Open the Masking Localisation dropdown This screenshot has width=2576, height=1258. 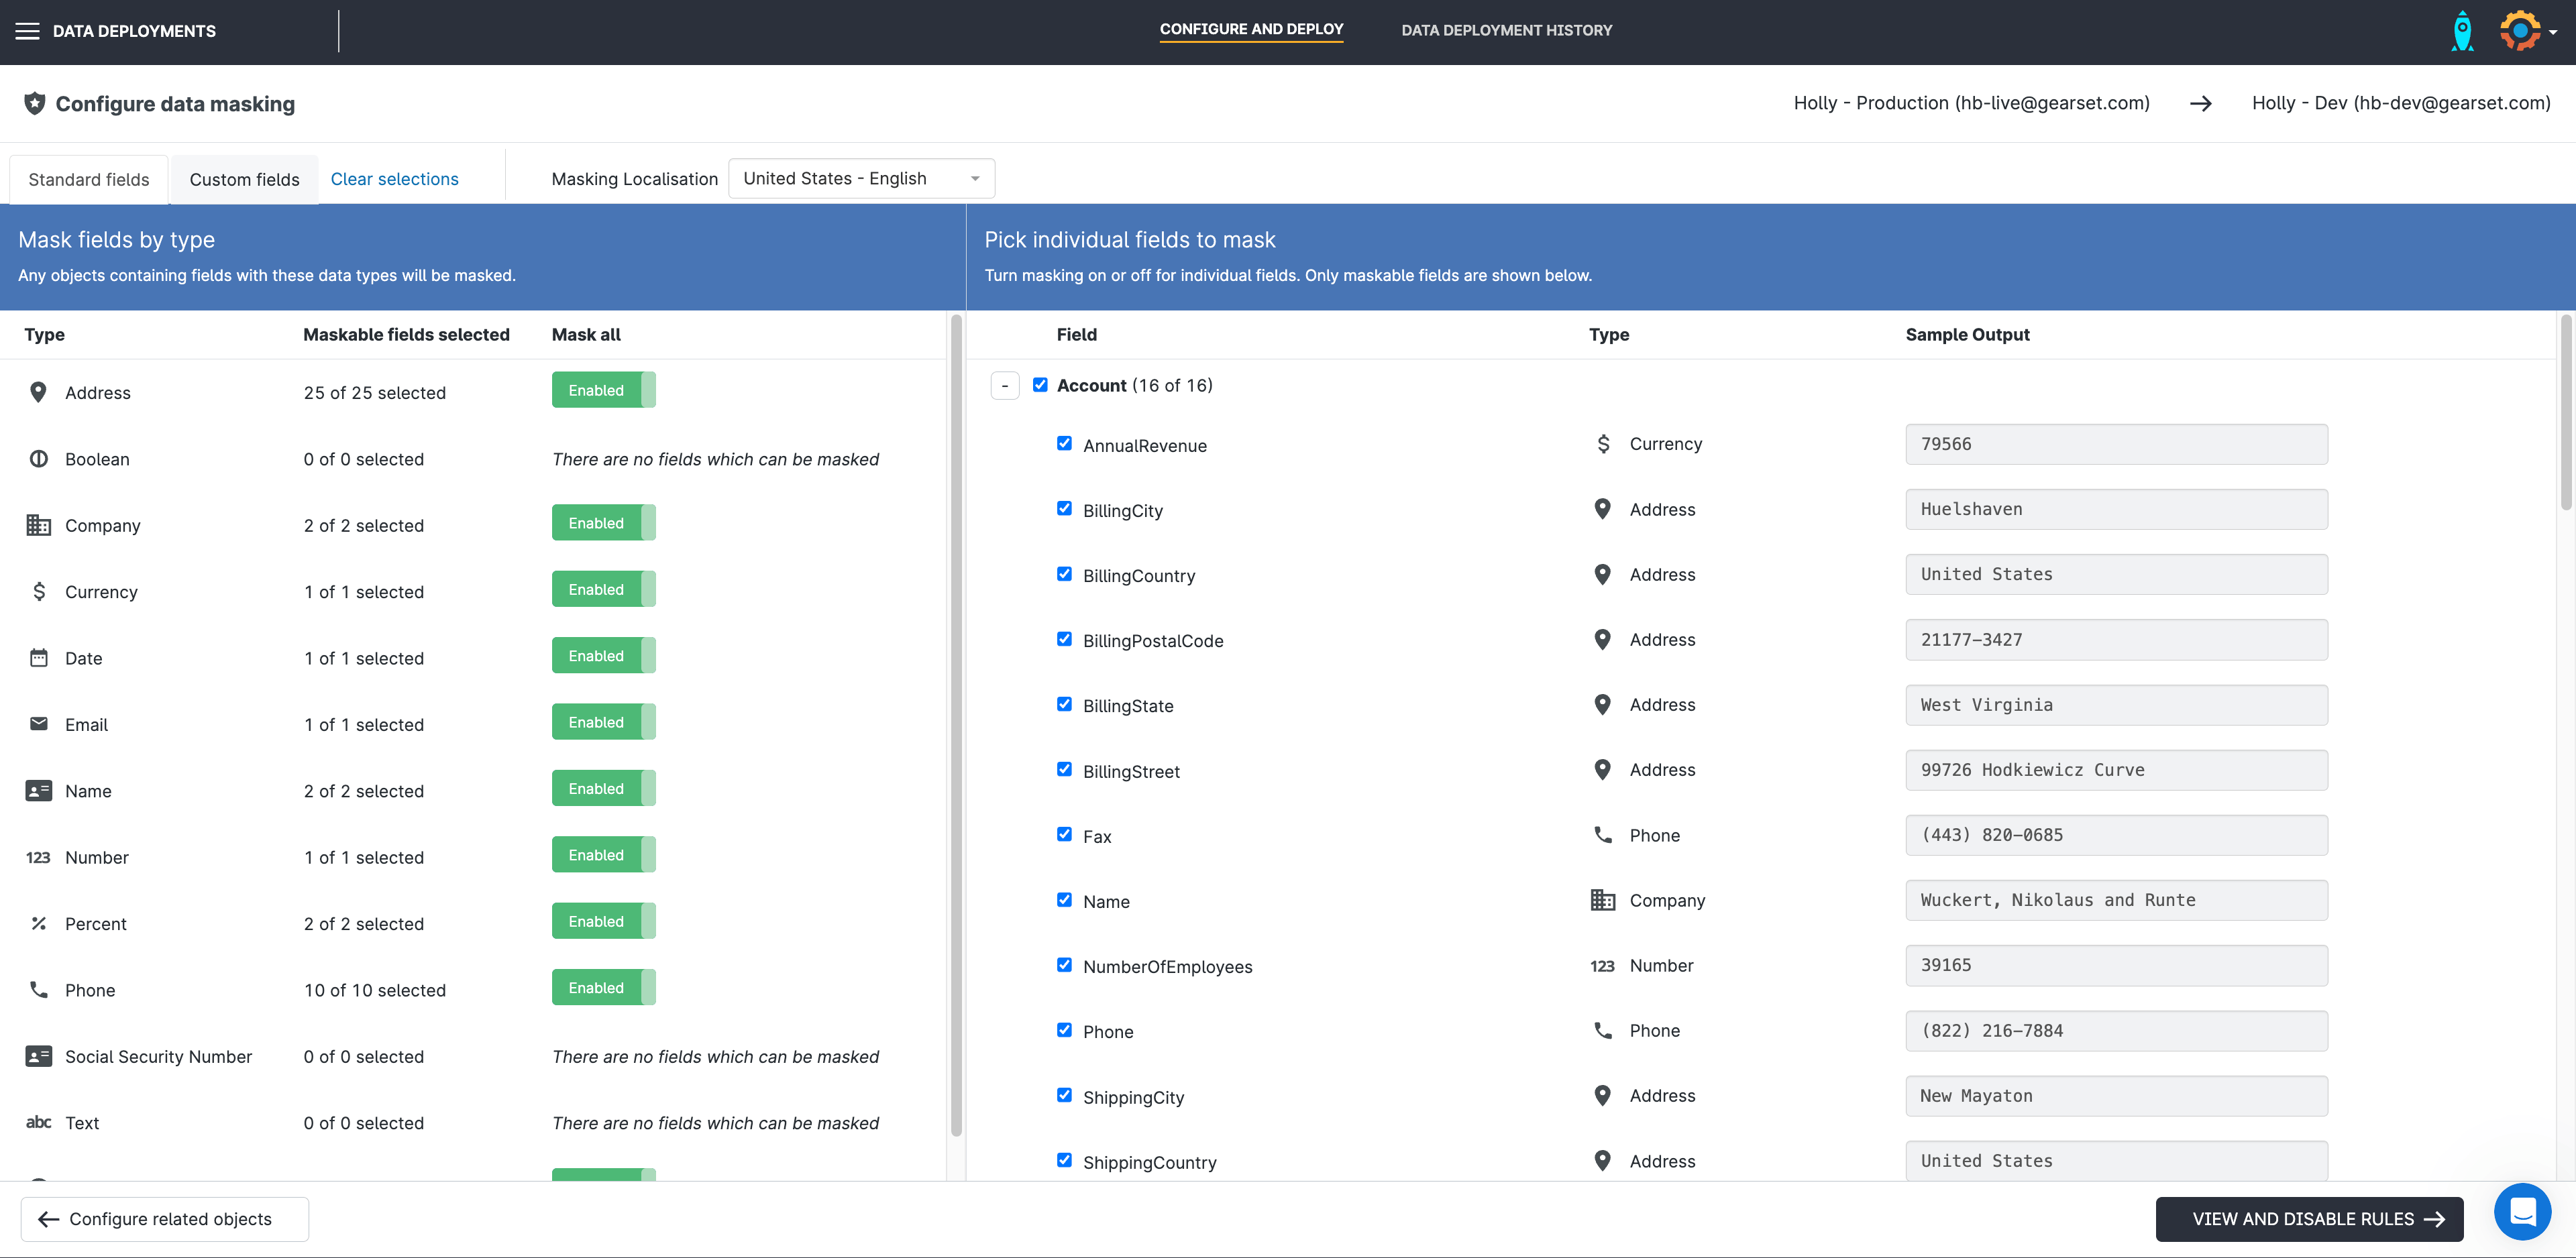point(860,179)
